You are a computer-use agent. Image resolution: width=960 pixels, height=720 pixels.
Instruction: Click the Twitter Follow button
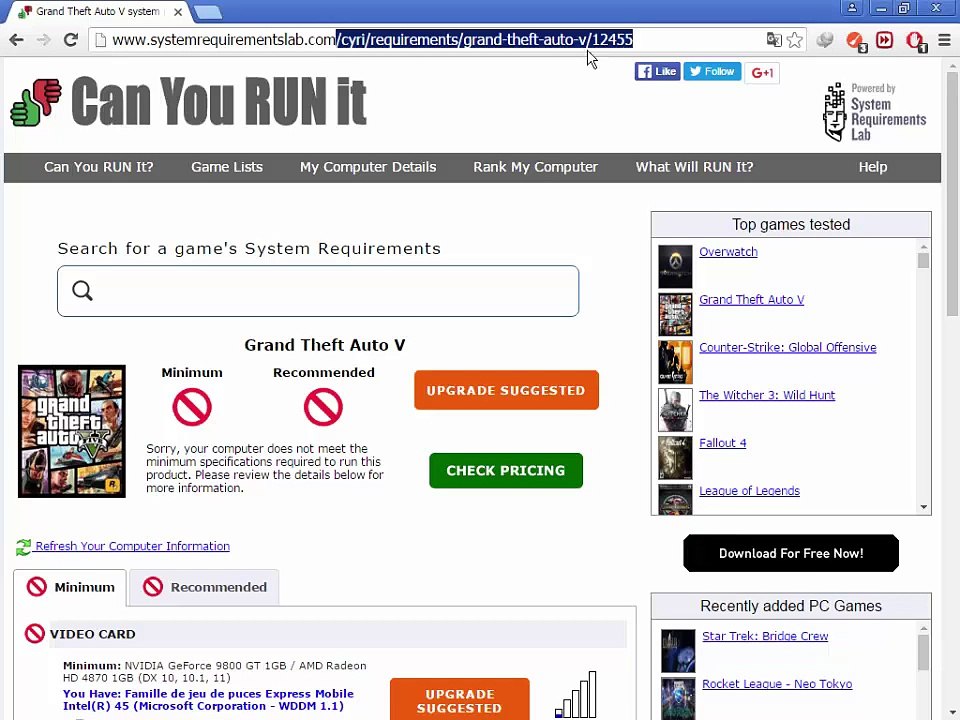[x=712, y=72]
